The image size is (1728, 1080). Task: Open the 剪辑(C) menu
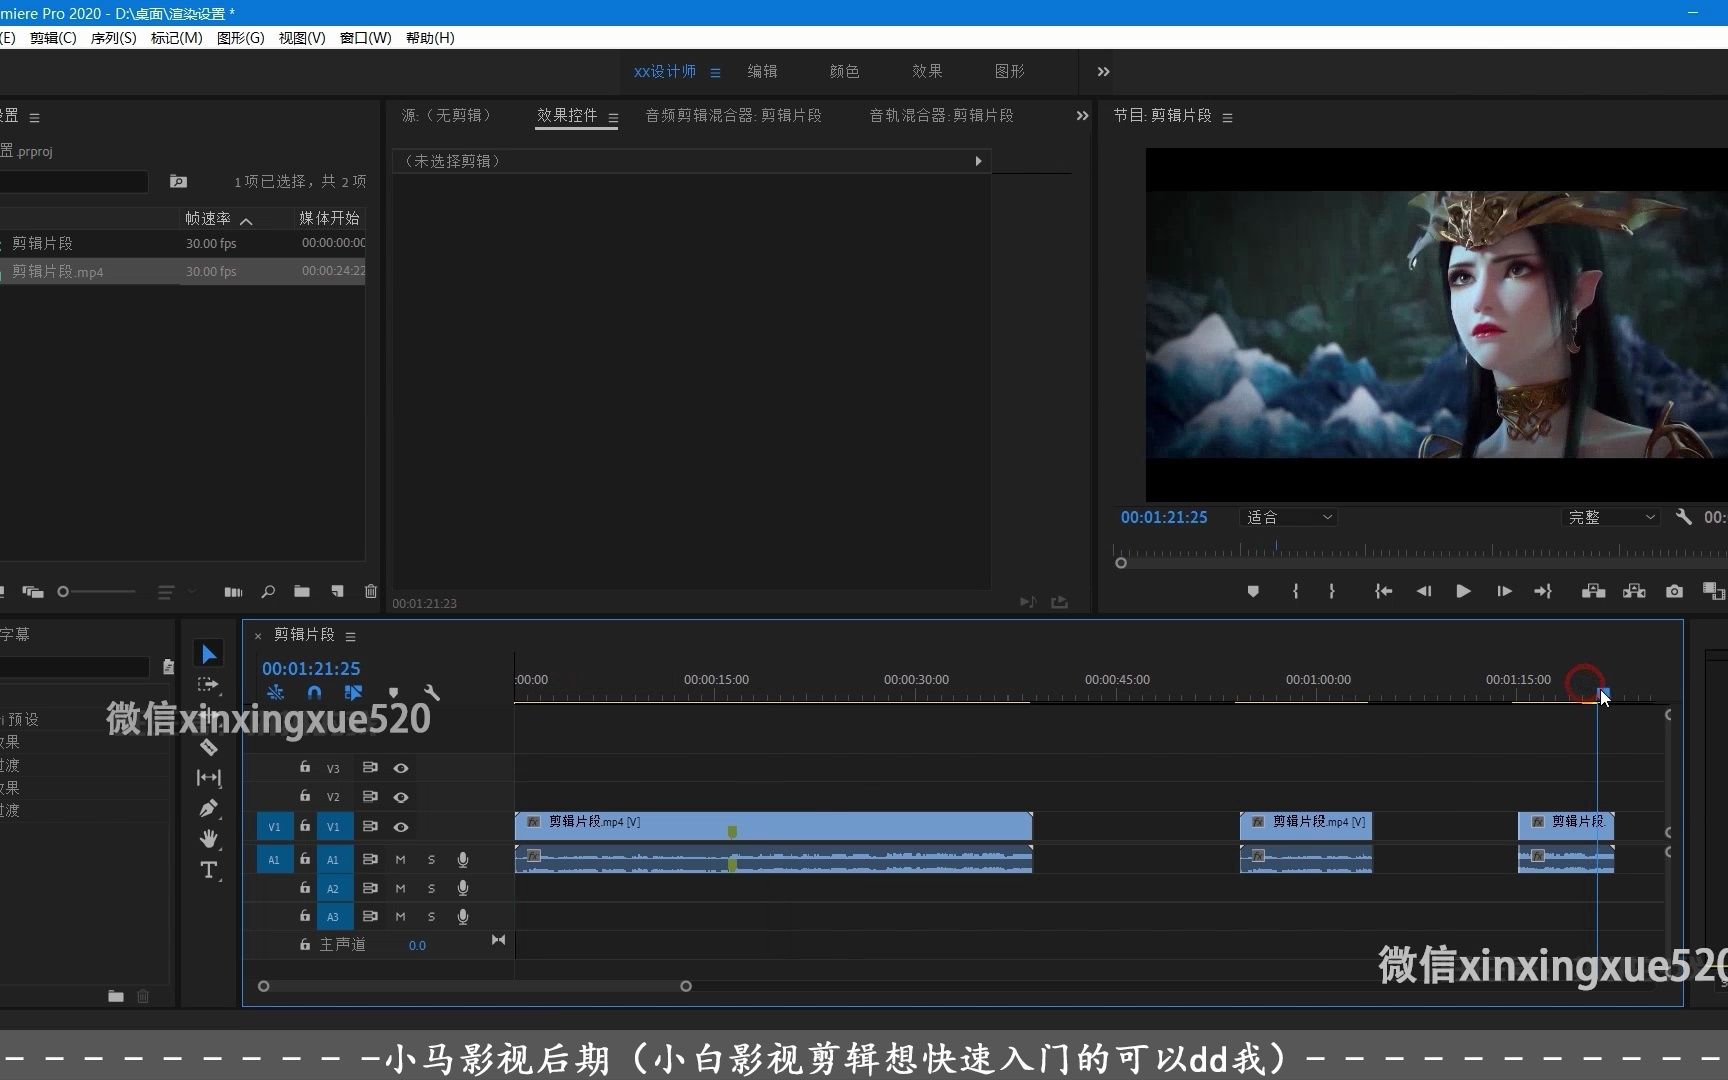53,38
